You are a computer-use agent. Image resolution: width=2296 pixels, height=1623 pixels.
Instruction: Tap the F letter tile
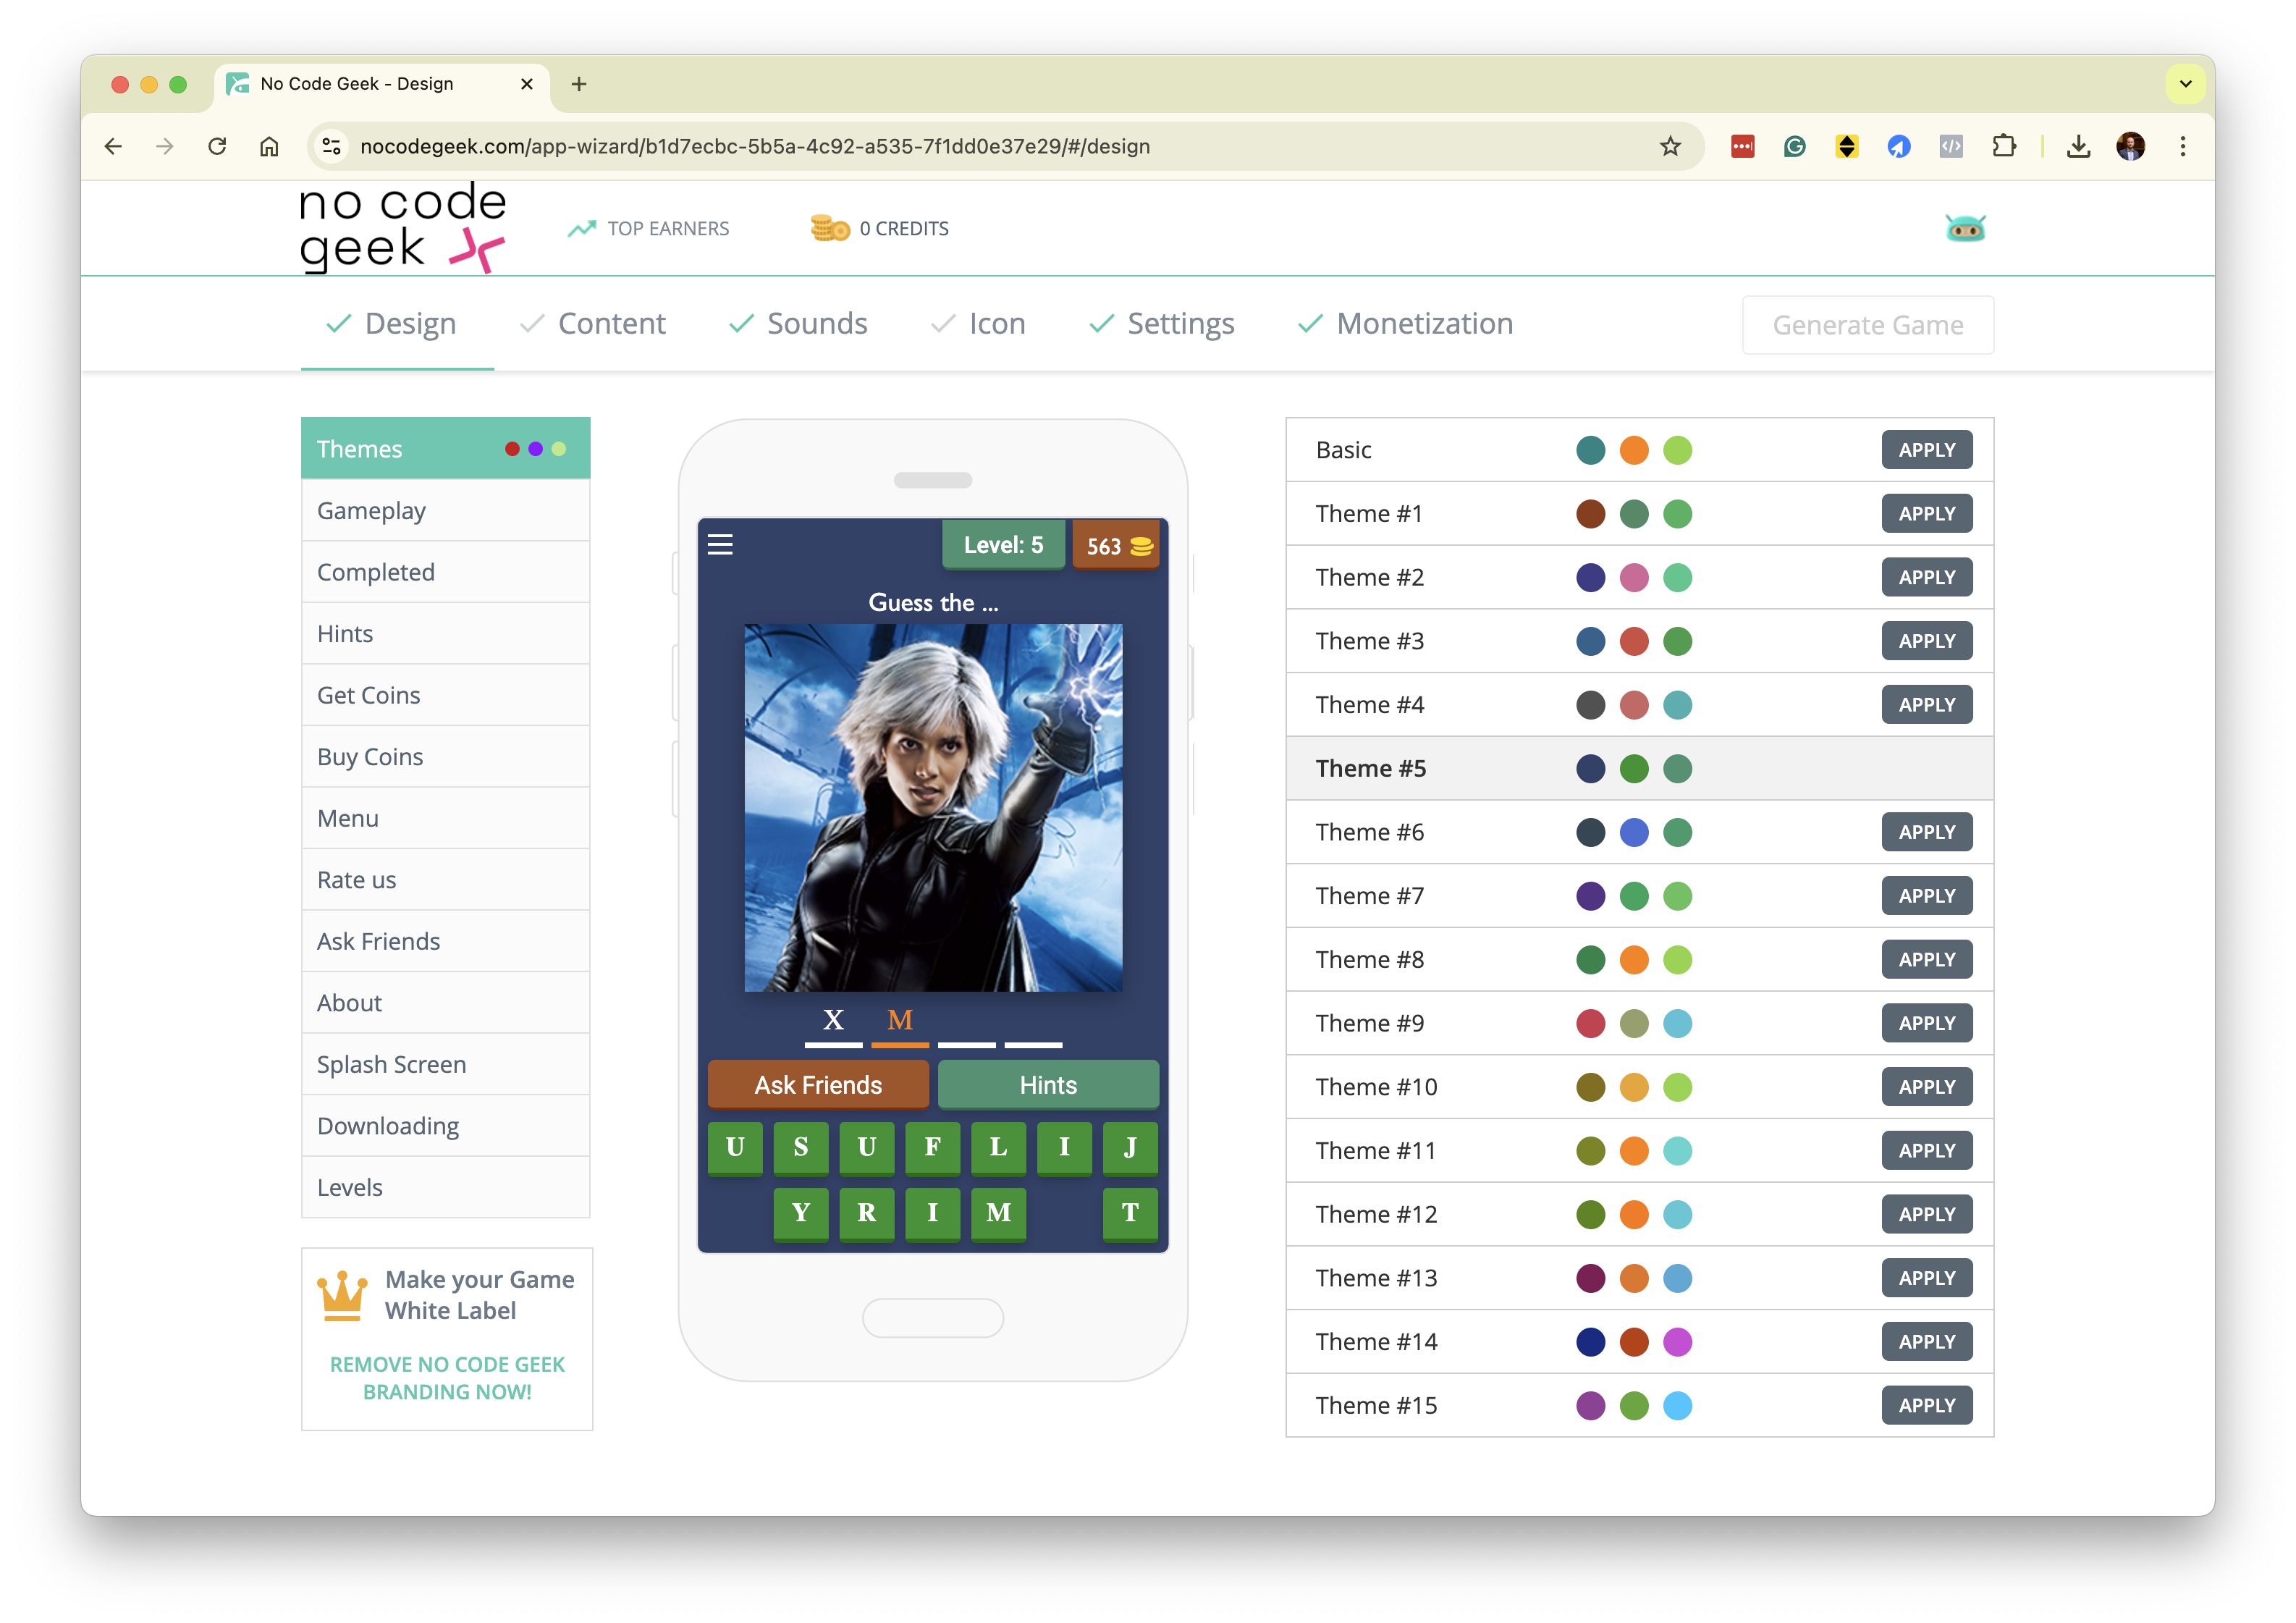(932, 1148)
